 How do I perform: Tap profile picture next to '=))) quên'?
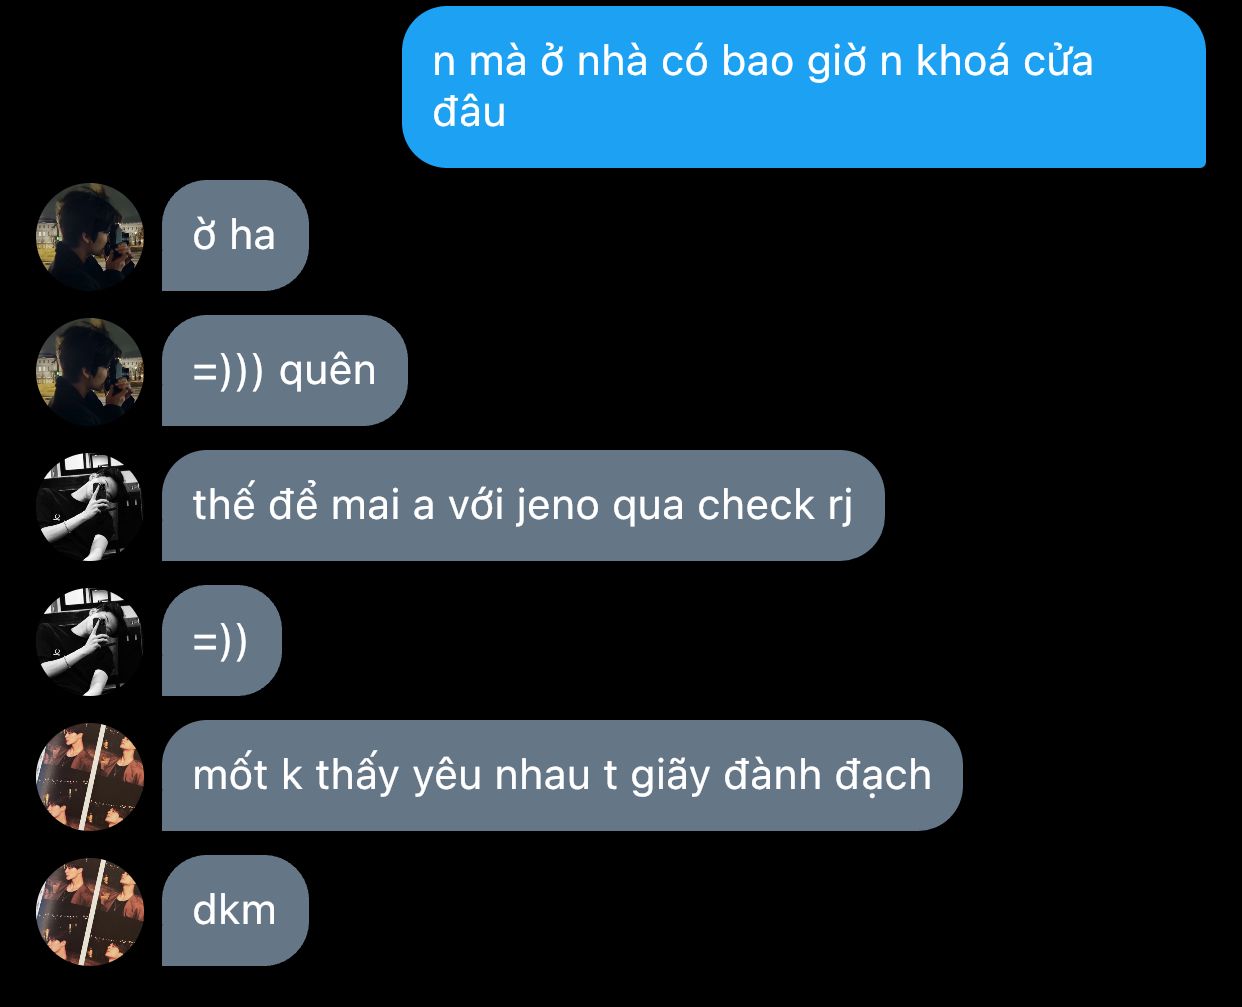click(90, 371)
